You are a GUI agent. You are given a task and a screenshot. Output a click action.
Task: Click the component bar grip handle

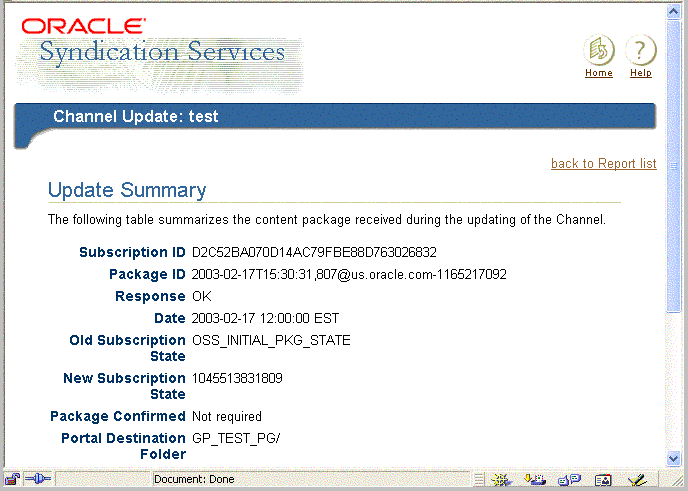(479, 480)
